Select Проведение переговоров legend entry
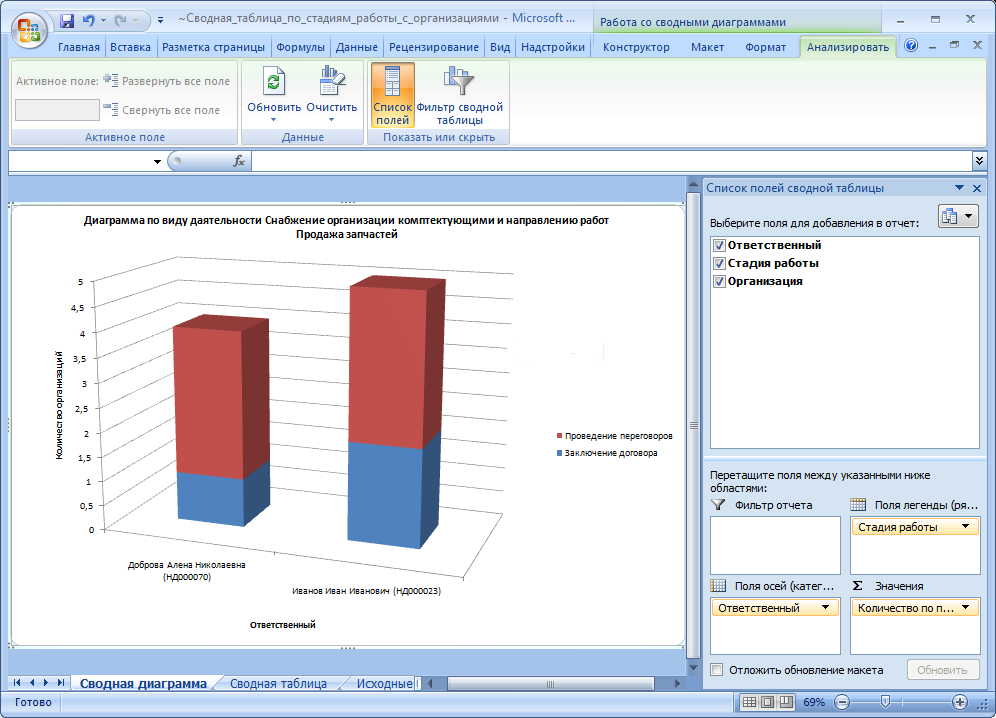The image size is (996, 718). 614,436
